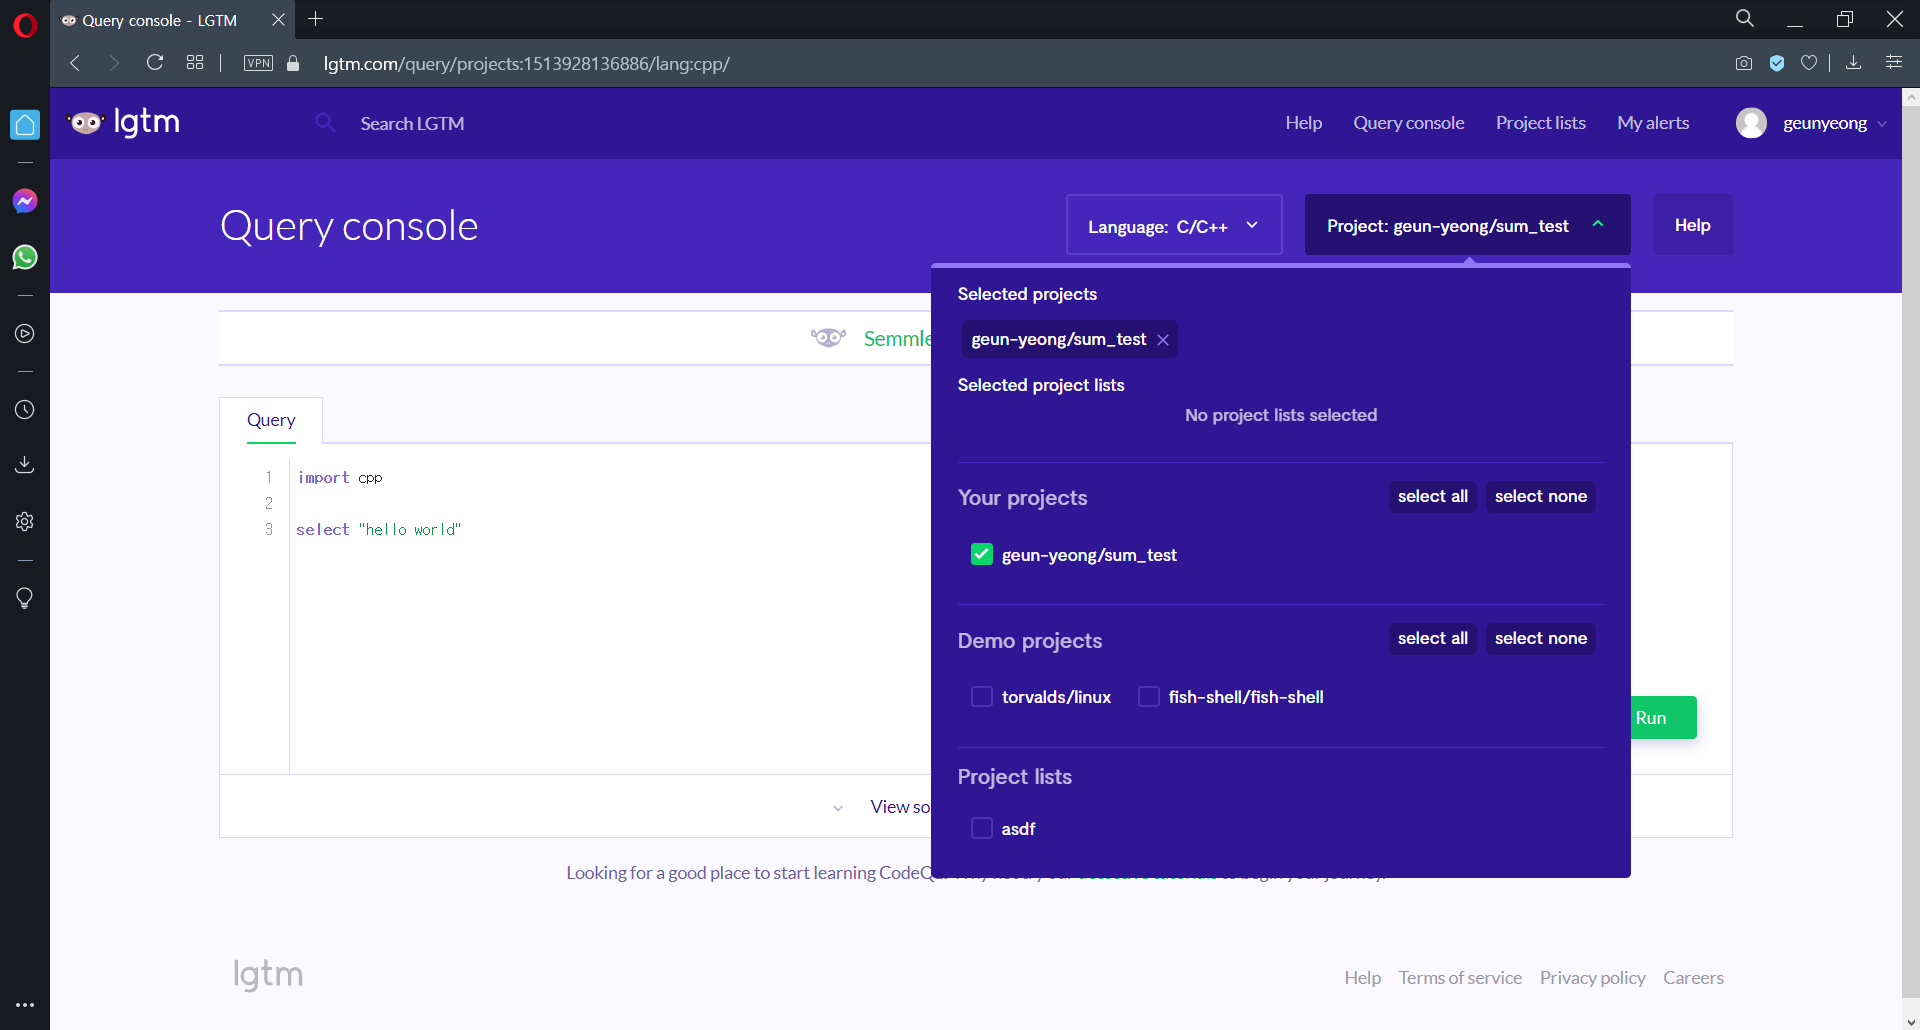
Task: Click the lightbulb tips sidebar icon
Action: pyautogui.click(x=25, y=598)
